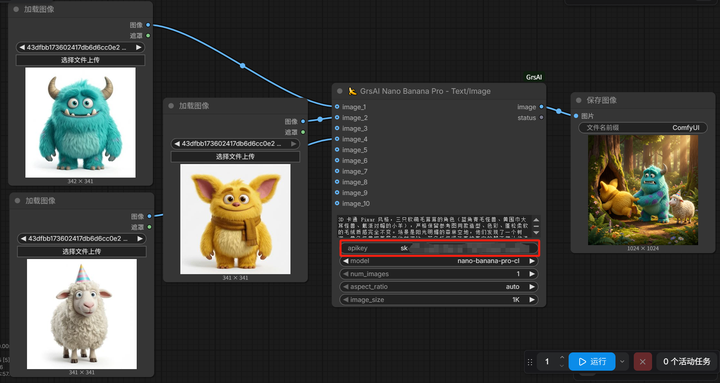720x383 pixels.
Task: Click the 图片 input port on the 保存图像 node
Action: point(576,116)
